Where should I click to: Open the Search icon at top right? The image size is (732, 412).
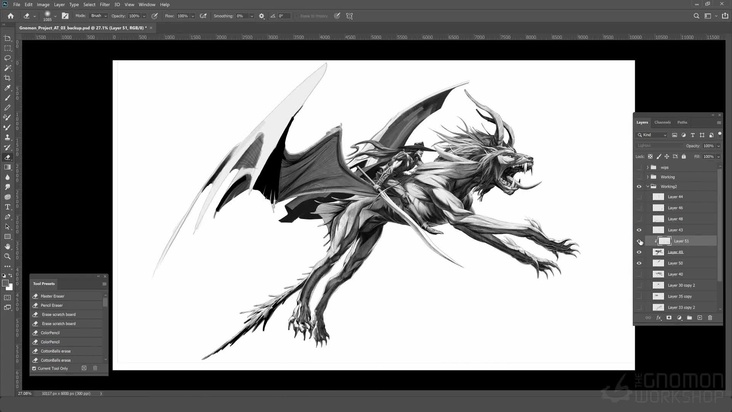tap(696, 16)
